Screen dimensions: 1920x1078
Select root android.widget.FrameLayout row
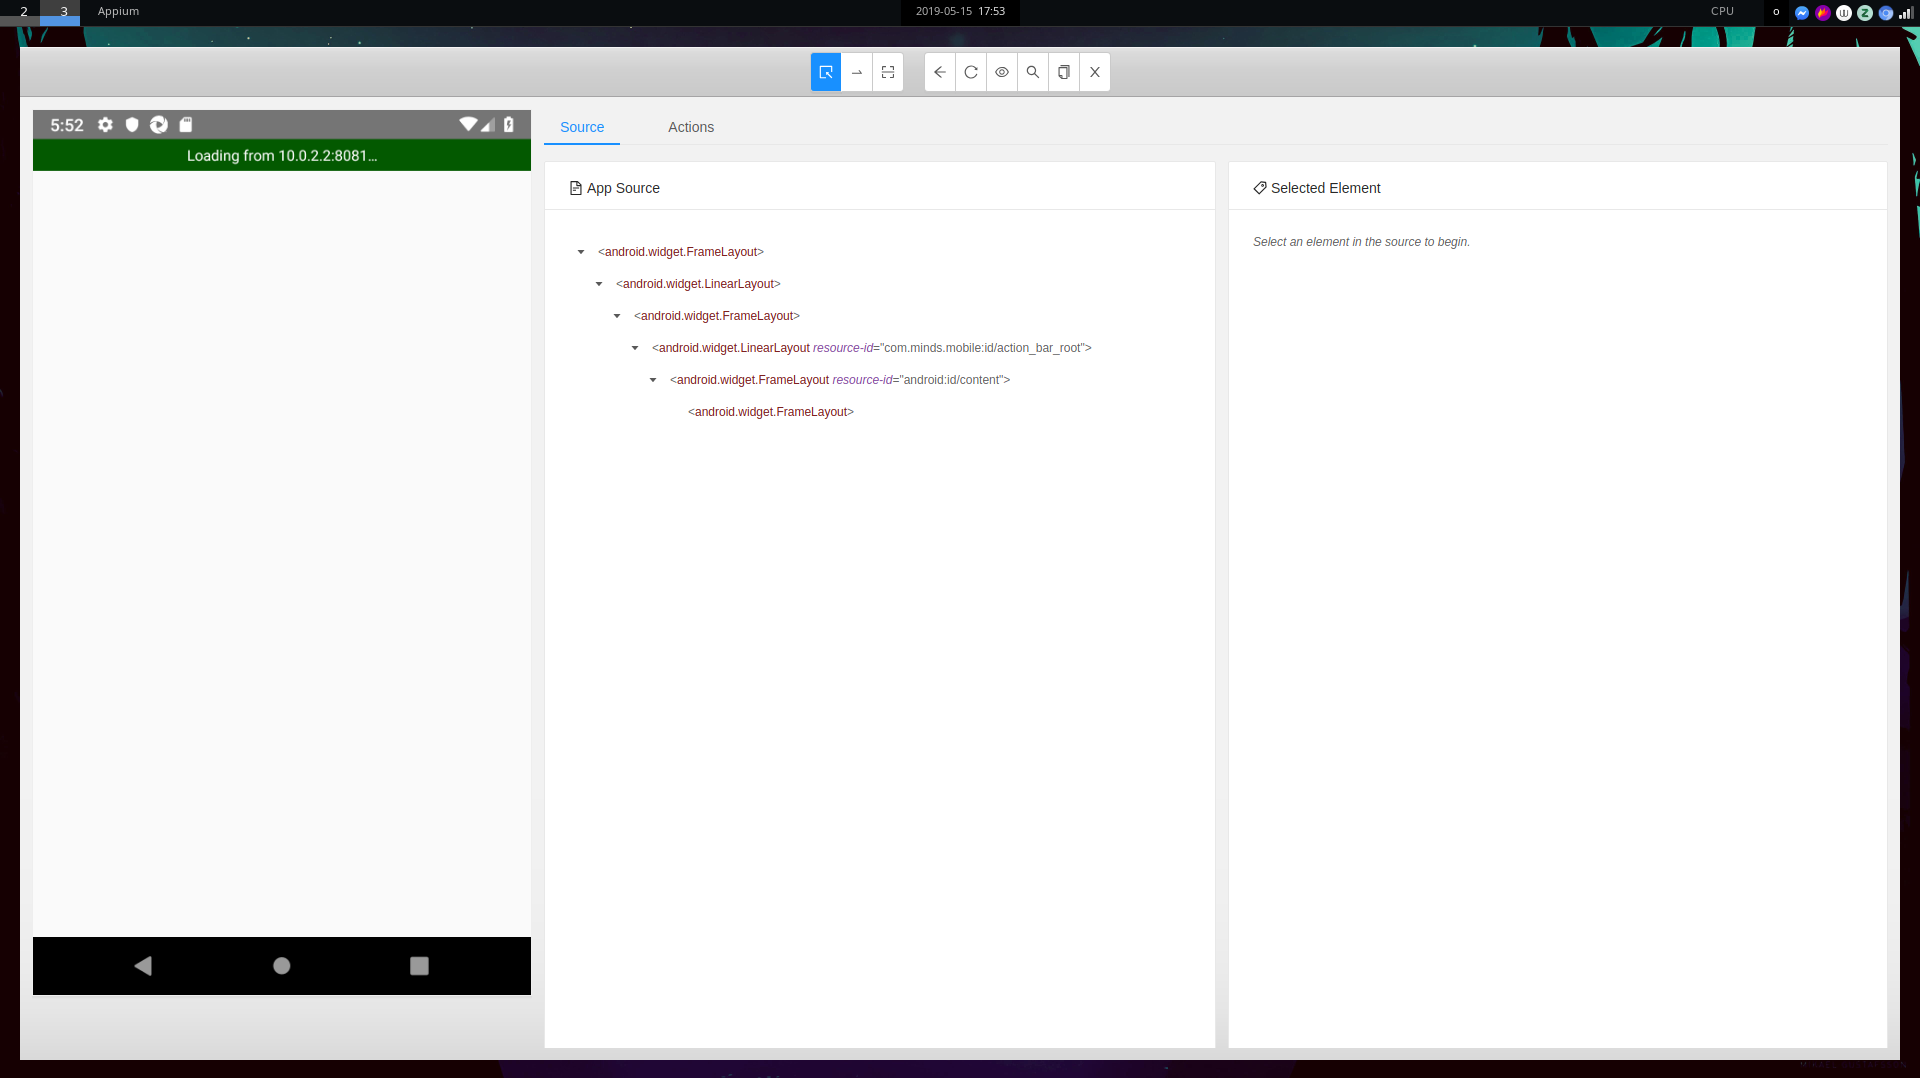(681, 252)
